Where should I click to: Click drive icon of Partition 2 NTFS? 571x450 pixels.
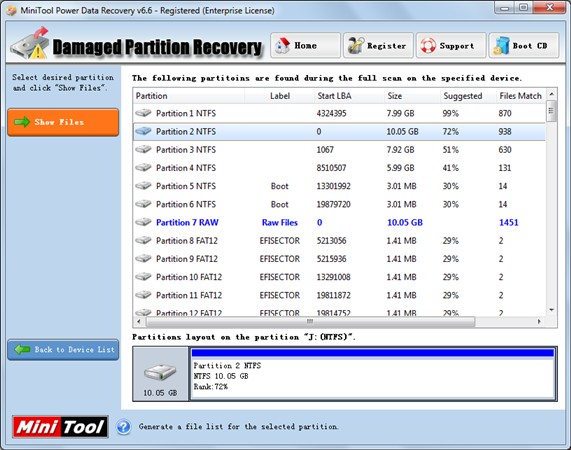click(143, 131)
